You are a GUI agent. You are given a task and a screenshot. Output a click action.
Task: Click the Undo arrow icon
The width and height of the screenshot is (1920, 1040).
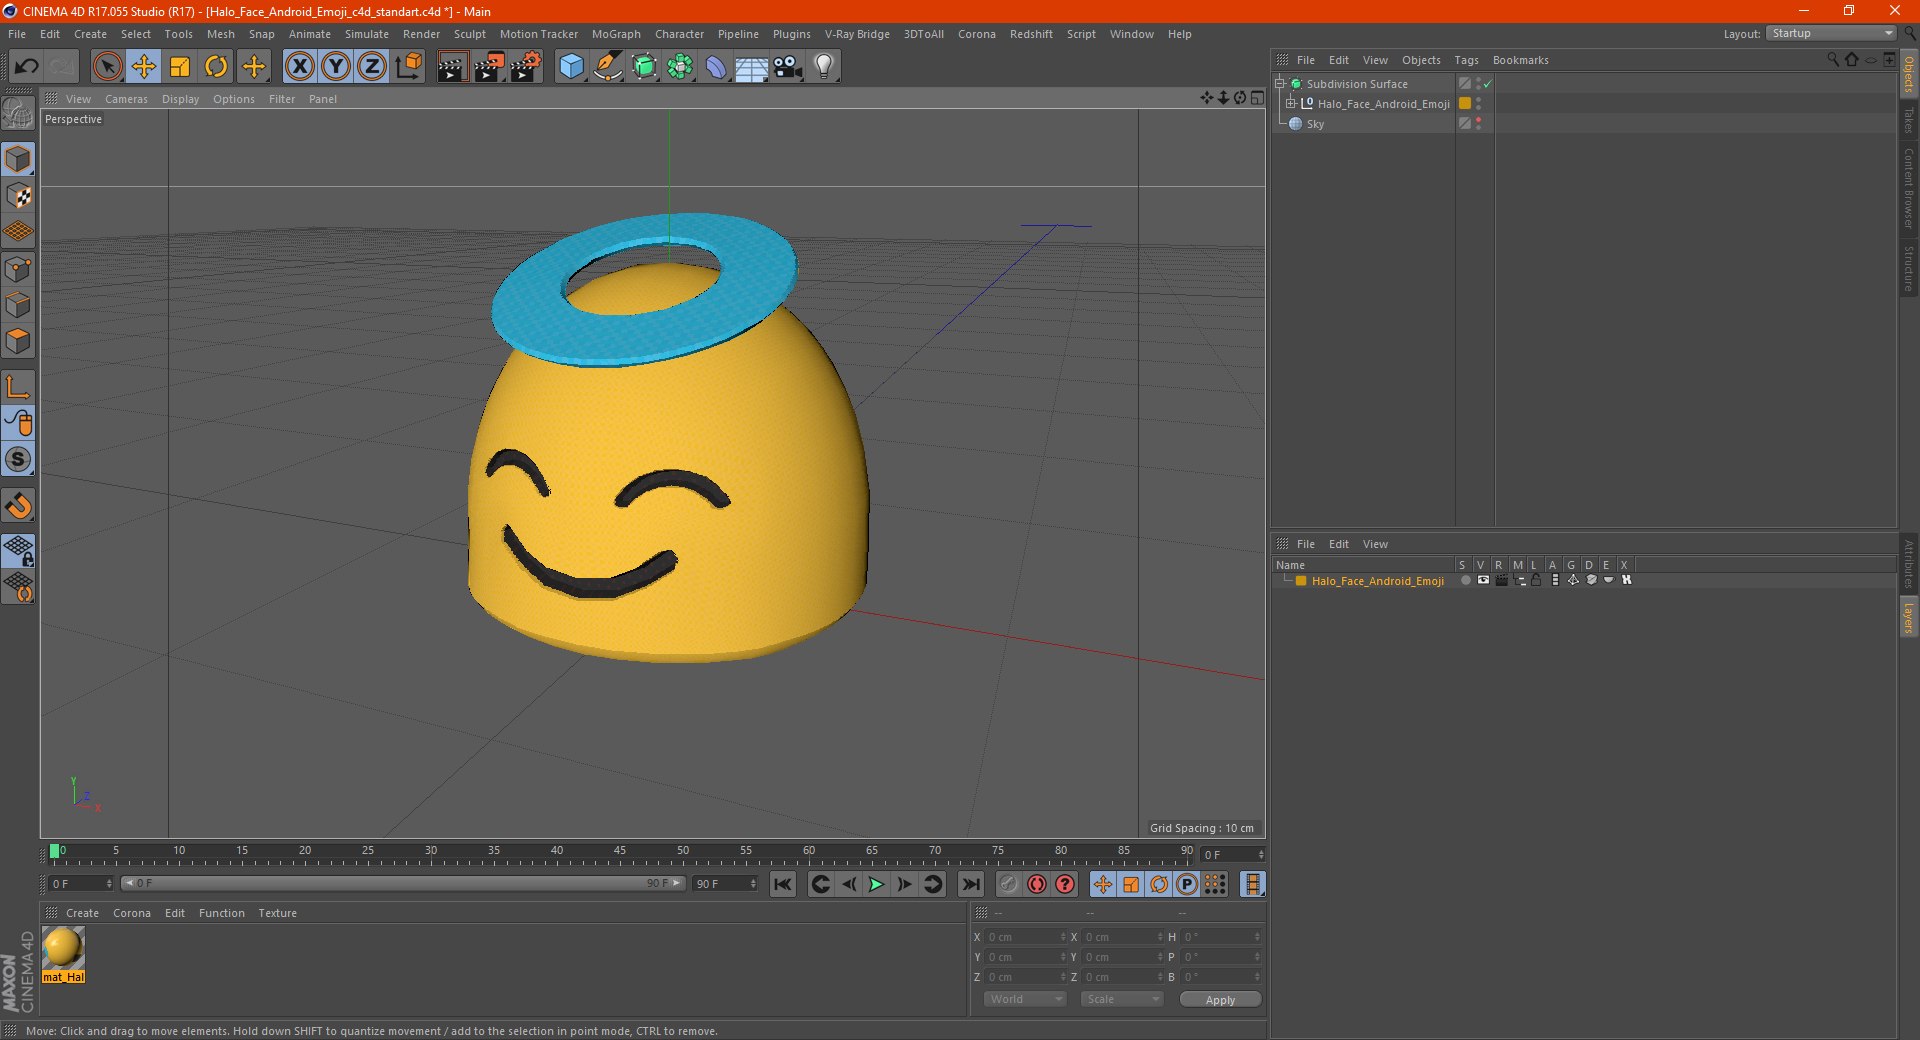point(27,67)
